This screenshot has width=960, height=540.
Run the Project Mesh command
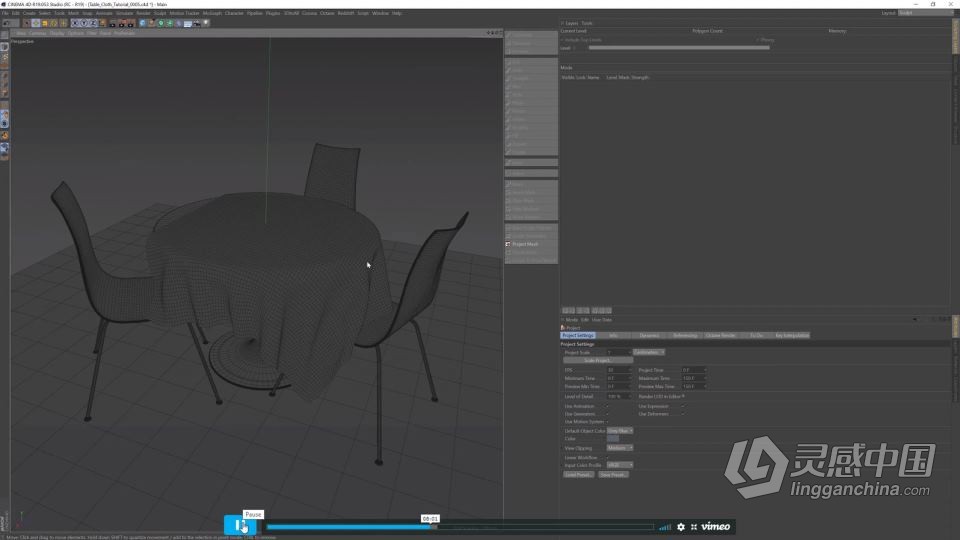click(531, 244)
